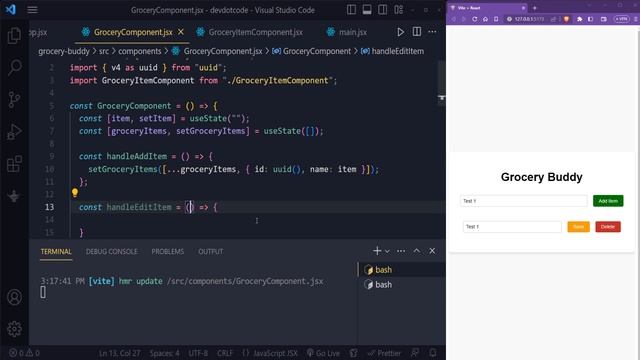This screenshot has height=360, width=640.
Task: Click the Test 1 grocery item edit field
Action: pos(512,227)
